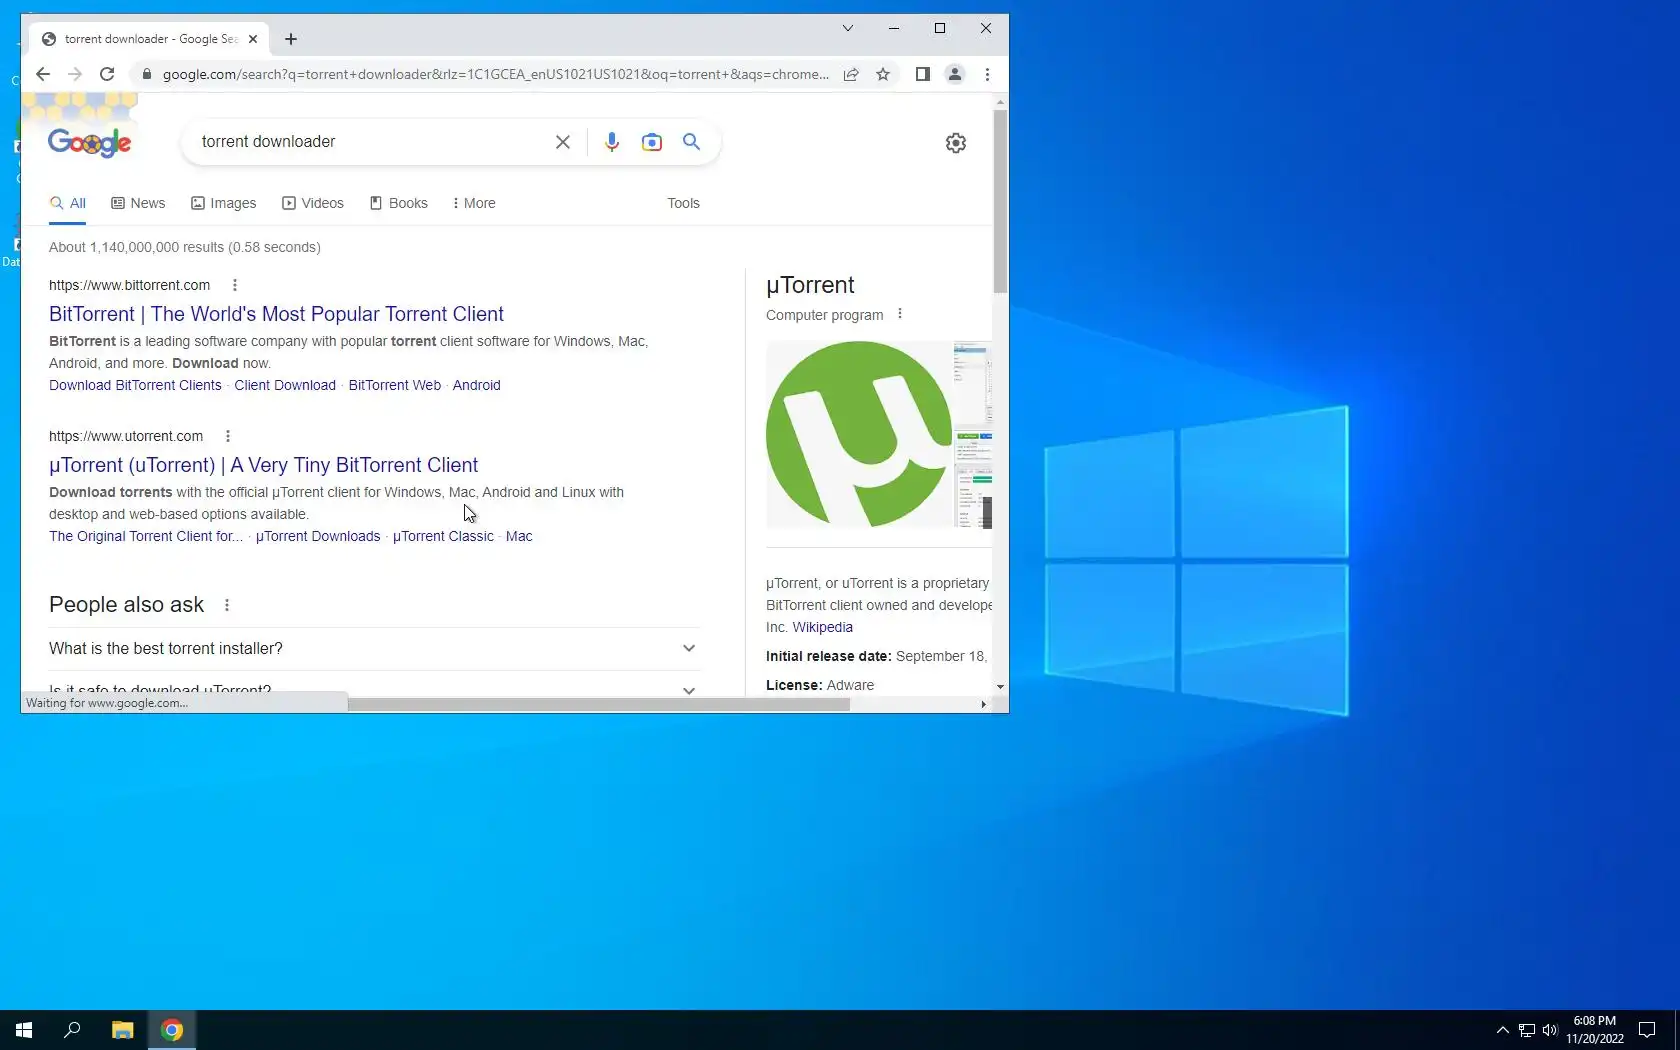Open a new tab with the plus button
This screenshot has width=1680, height=1050.
[291, 39]
